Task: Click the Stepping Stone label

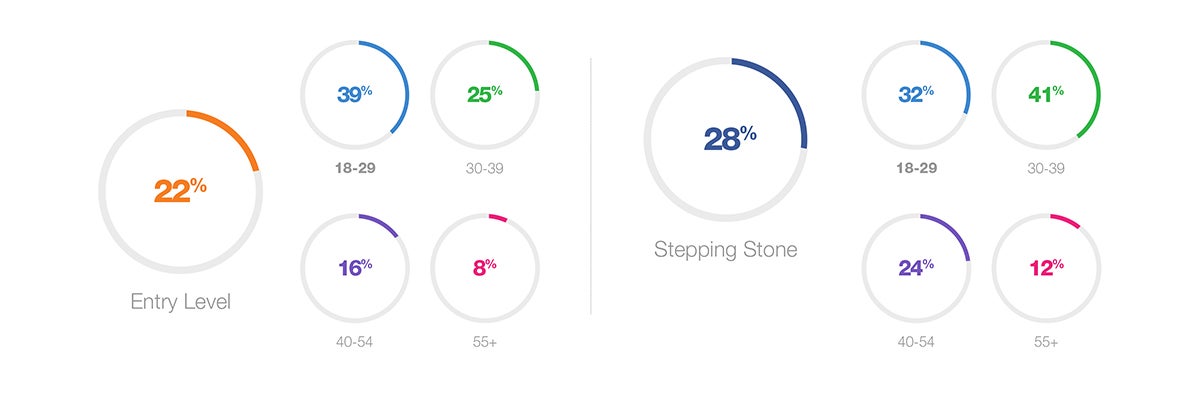Action: pos(726,249)
